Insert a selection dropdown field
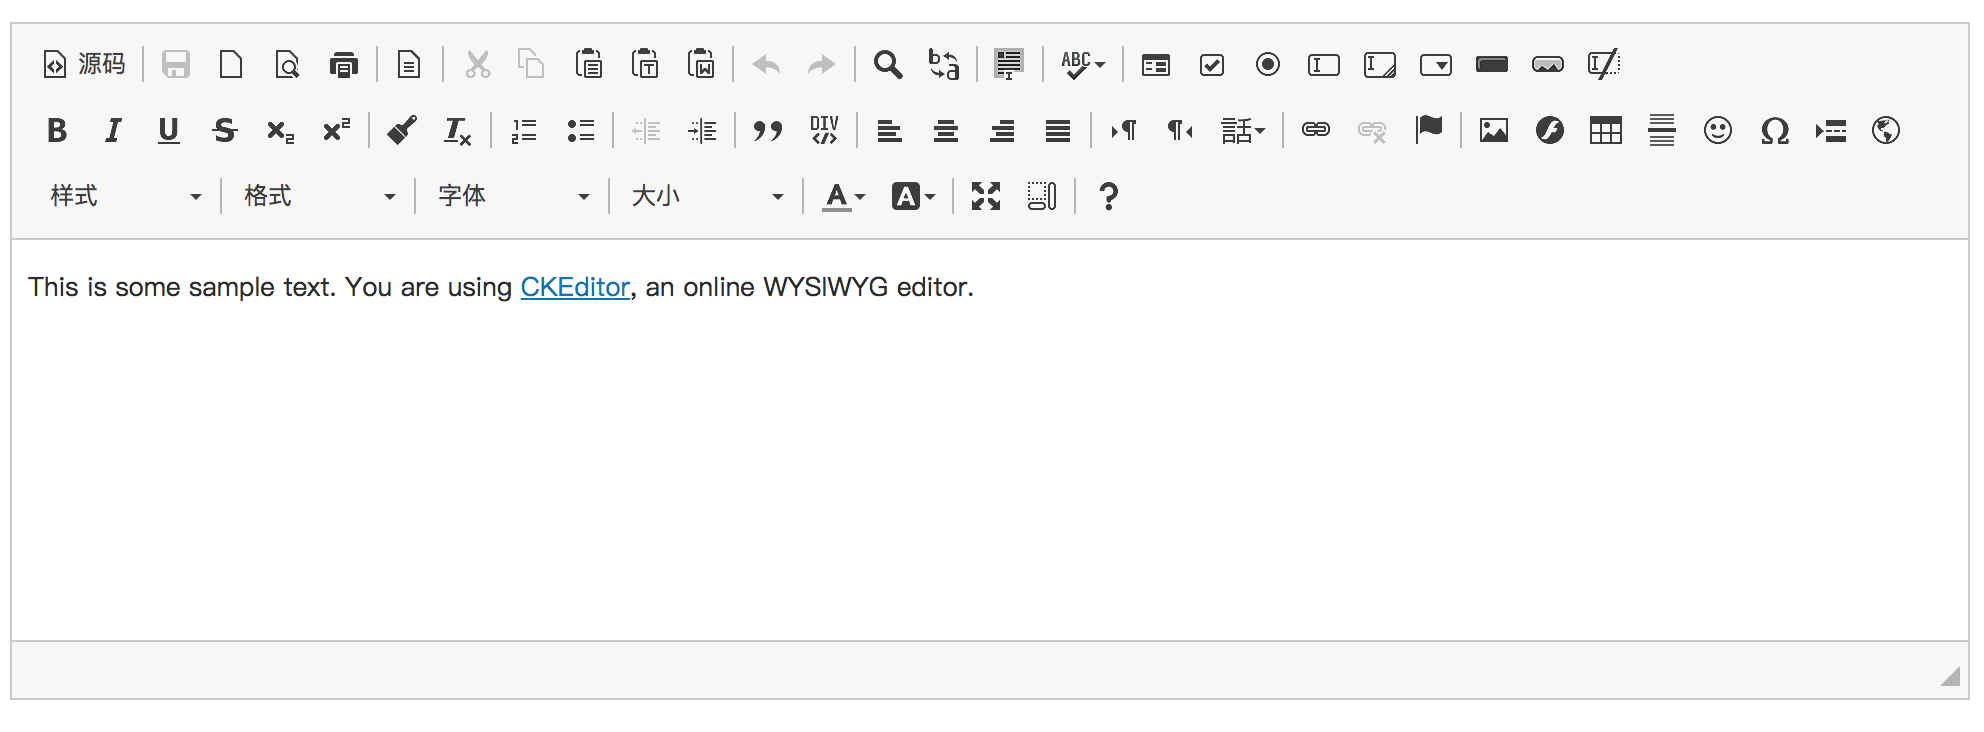Screen dimensions: 1984x732 1436,65
